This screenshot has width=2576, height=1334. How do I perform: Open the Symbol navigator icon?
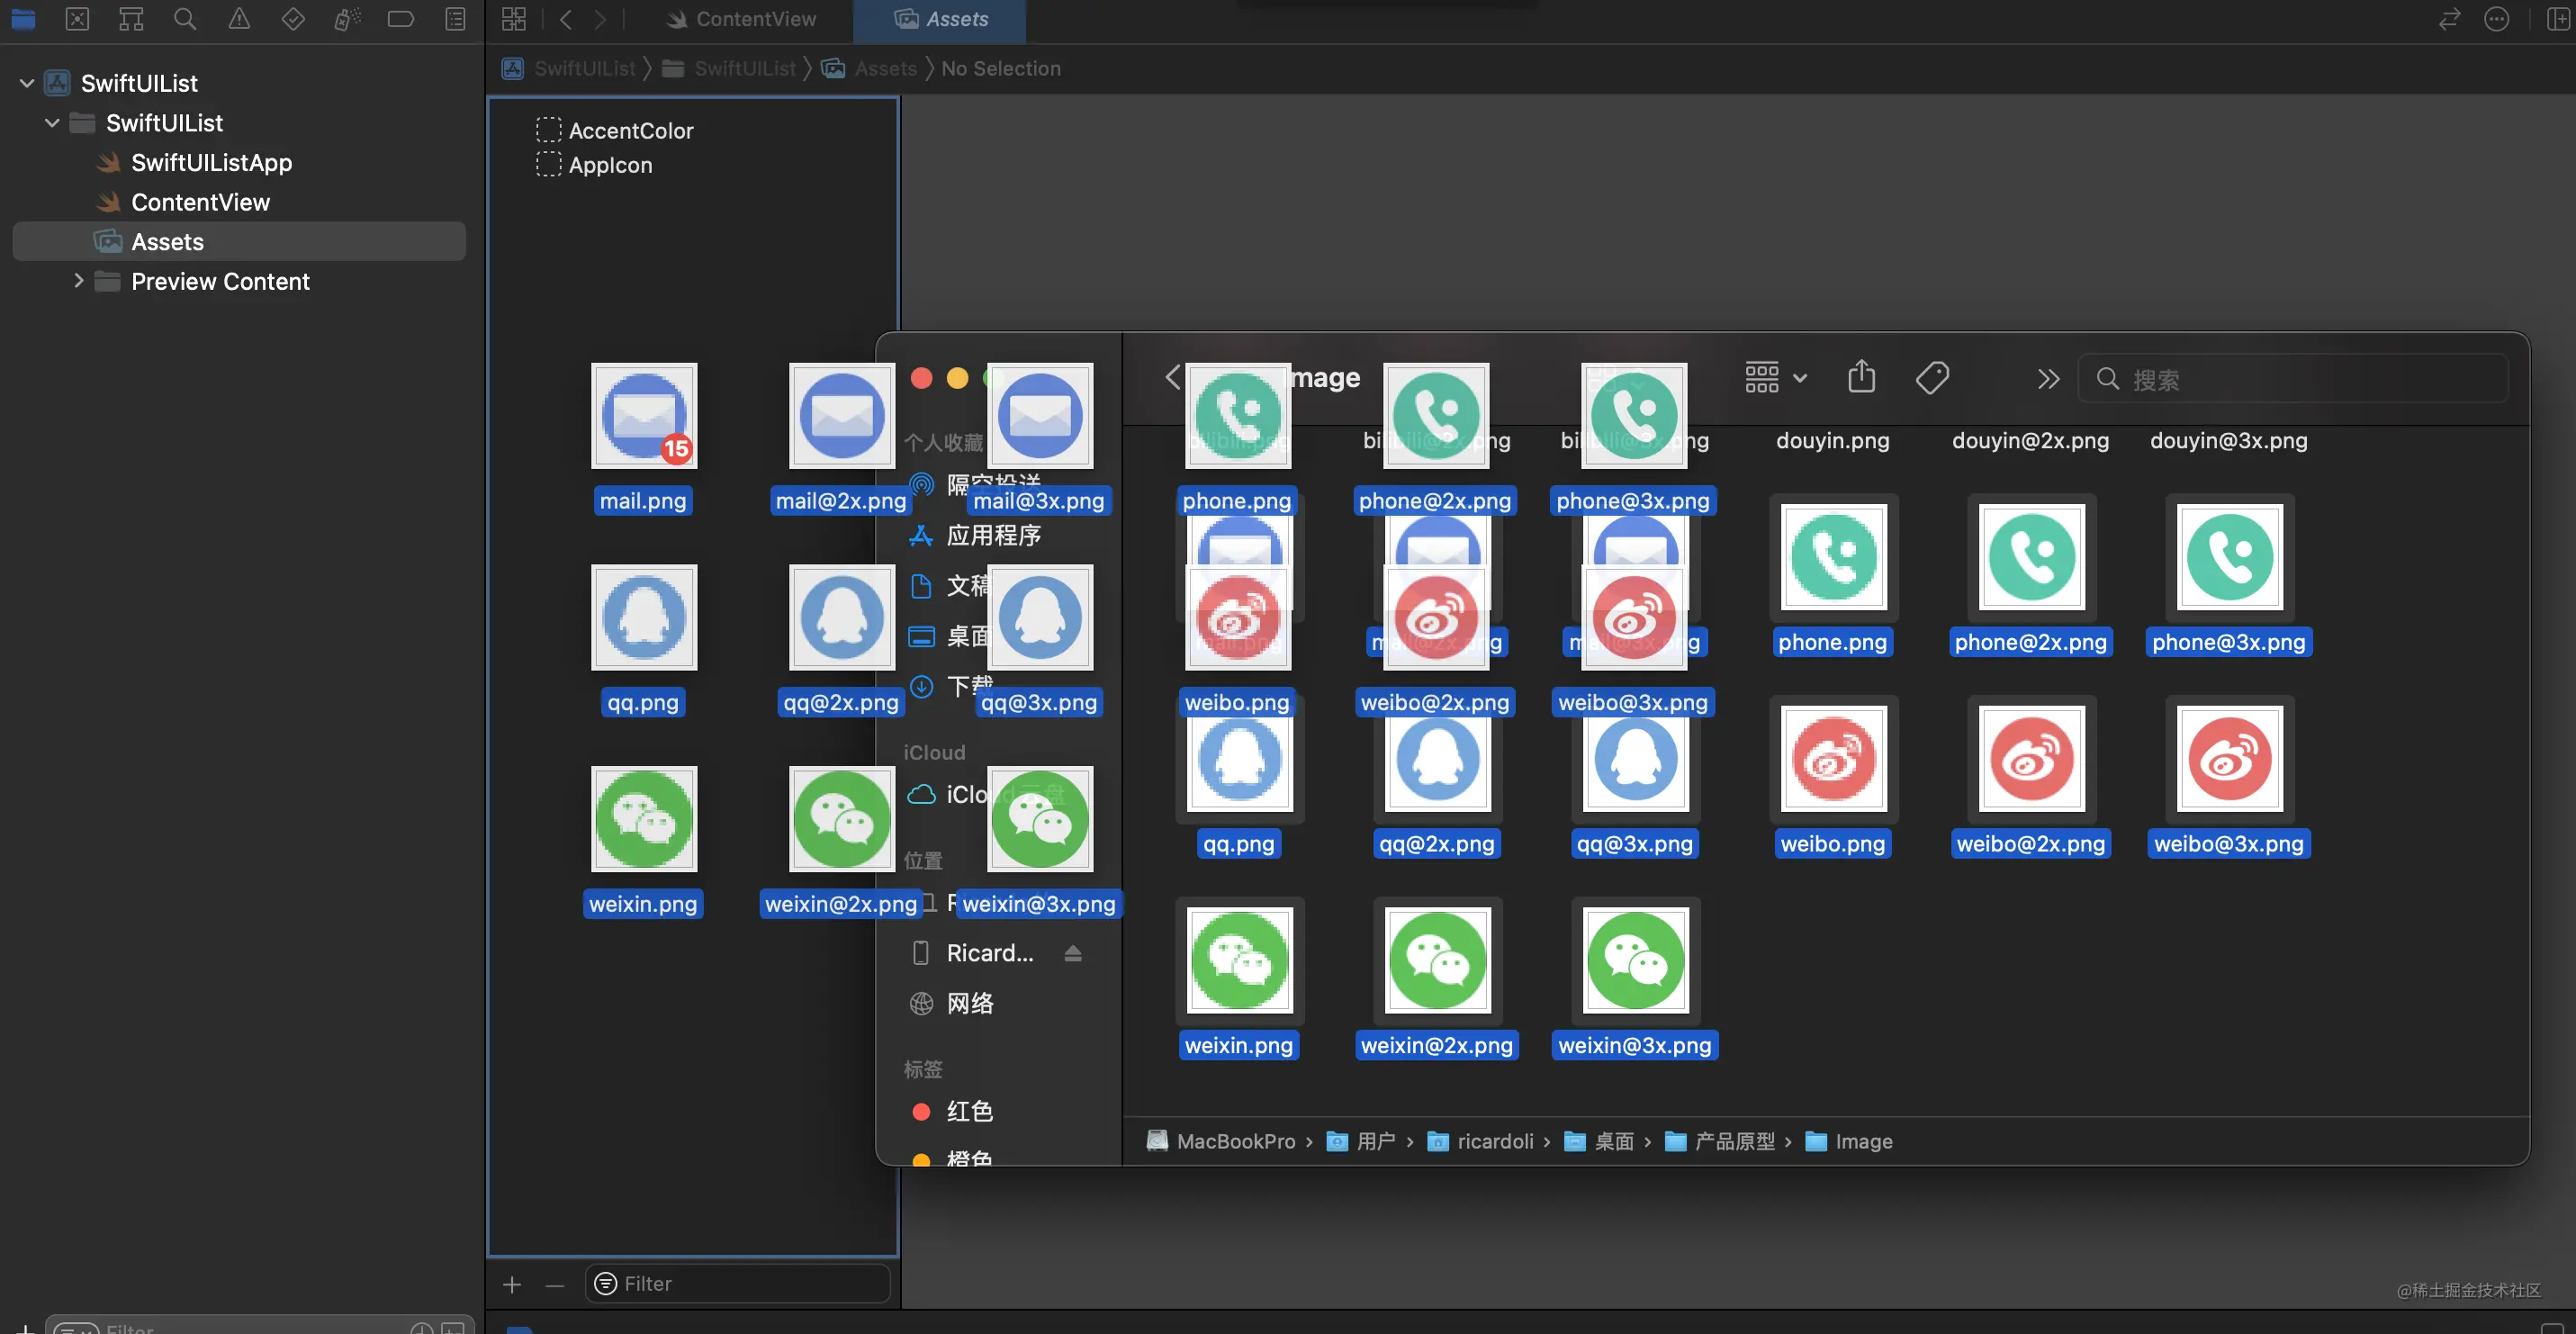[x=131, y=19]
